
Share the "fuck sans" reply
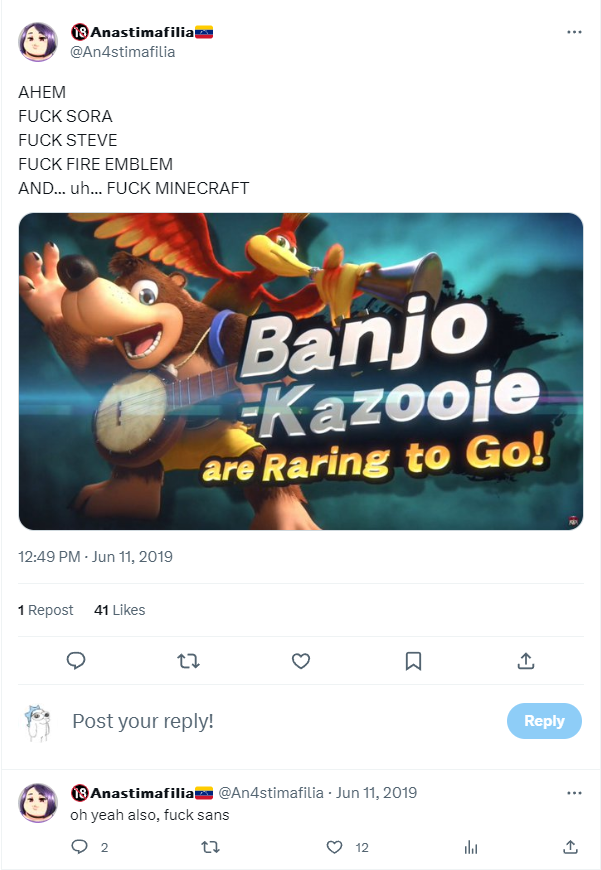tap(570, 847)
